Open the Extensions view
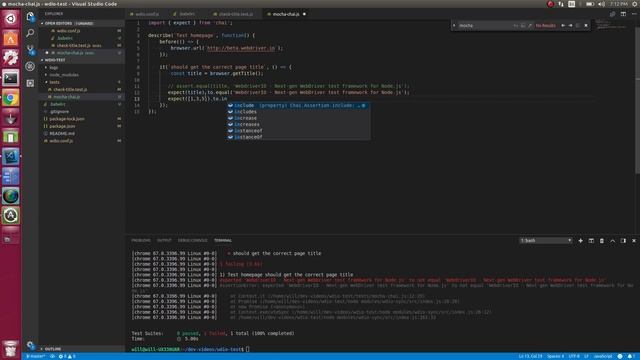Viewport: 640px width, 360px height. coord(30,83)
